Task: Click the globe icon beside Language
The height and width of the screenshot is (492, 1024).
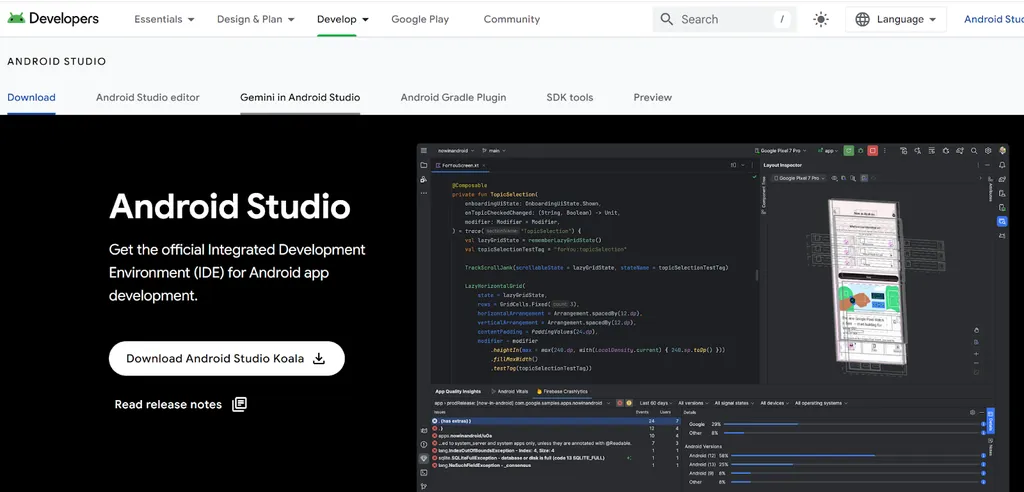Action: coord(862,19)
